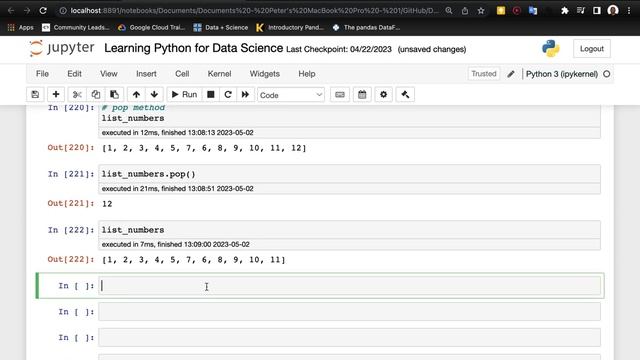640x360 pixels.
Task: Click the browser address bar URL
Action: pos(254,11)
